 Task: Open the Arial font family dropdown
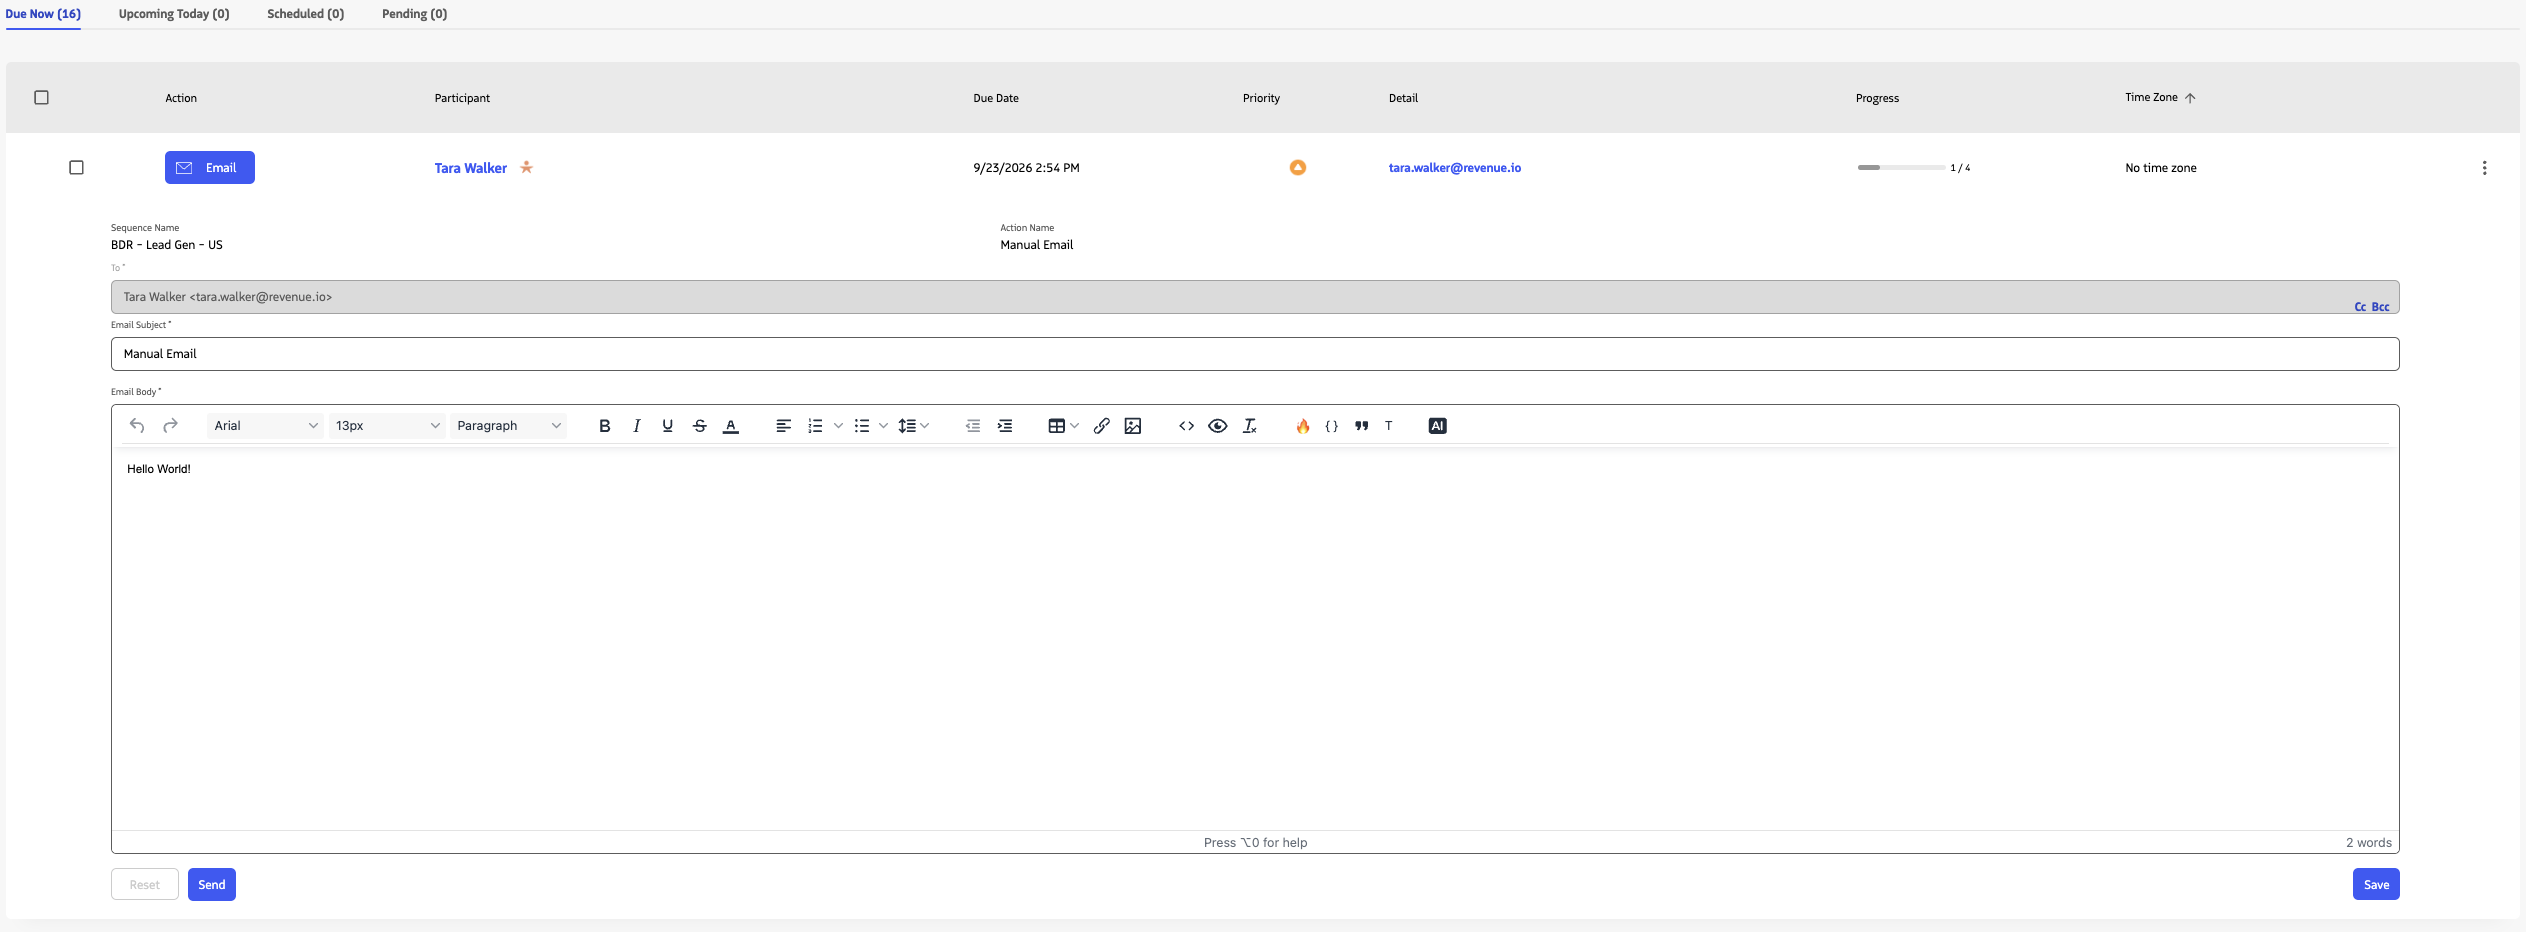pyautogui.click(x=265, y=426)
